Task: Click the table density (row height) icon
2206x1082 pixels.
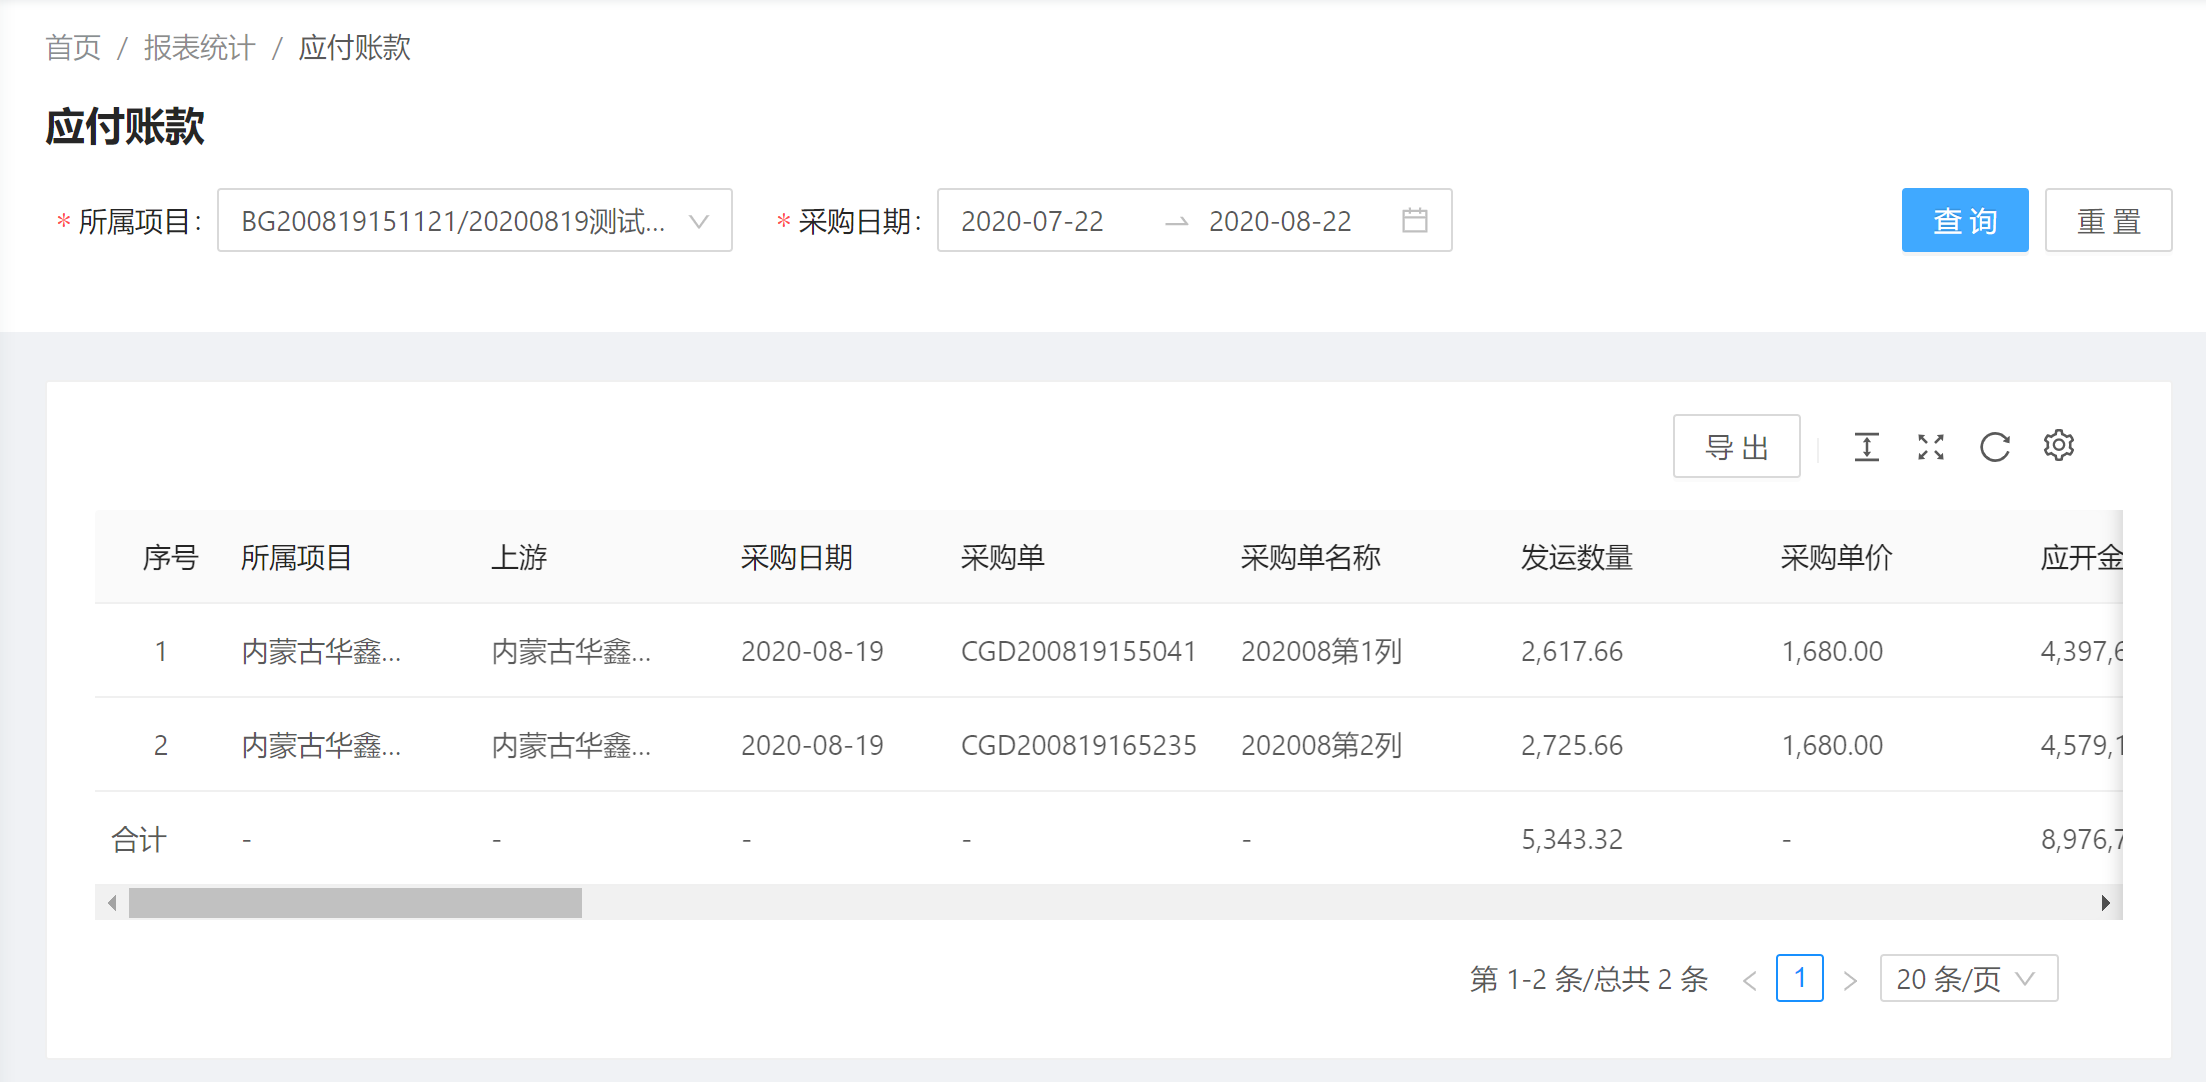Action: point(1866,446)
